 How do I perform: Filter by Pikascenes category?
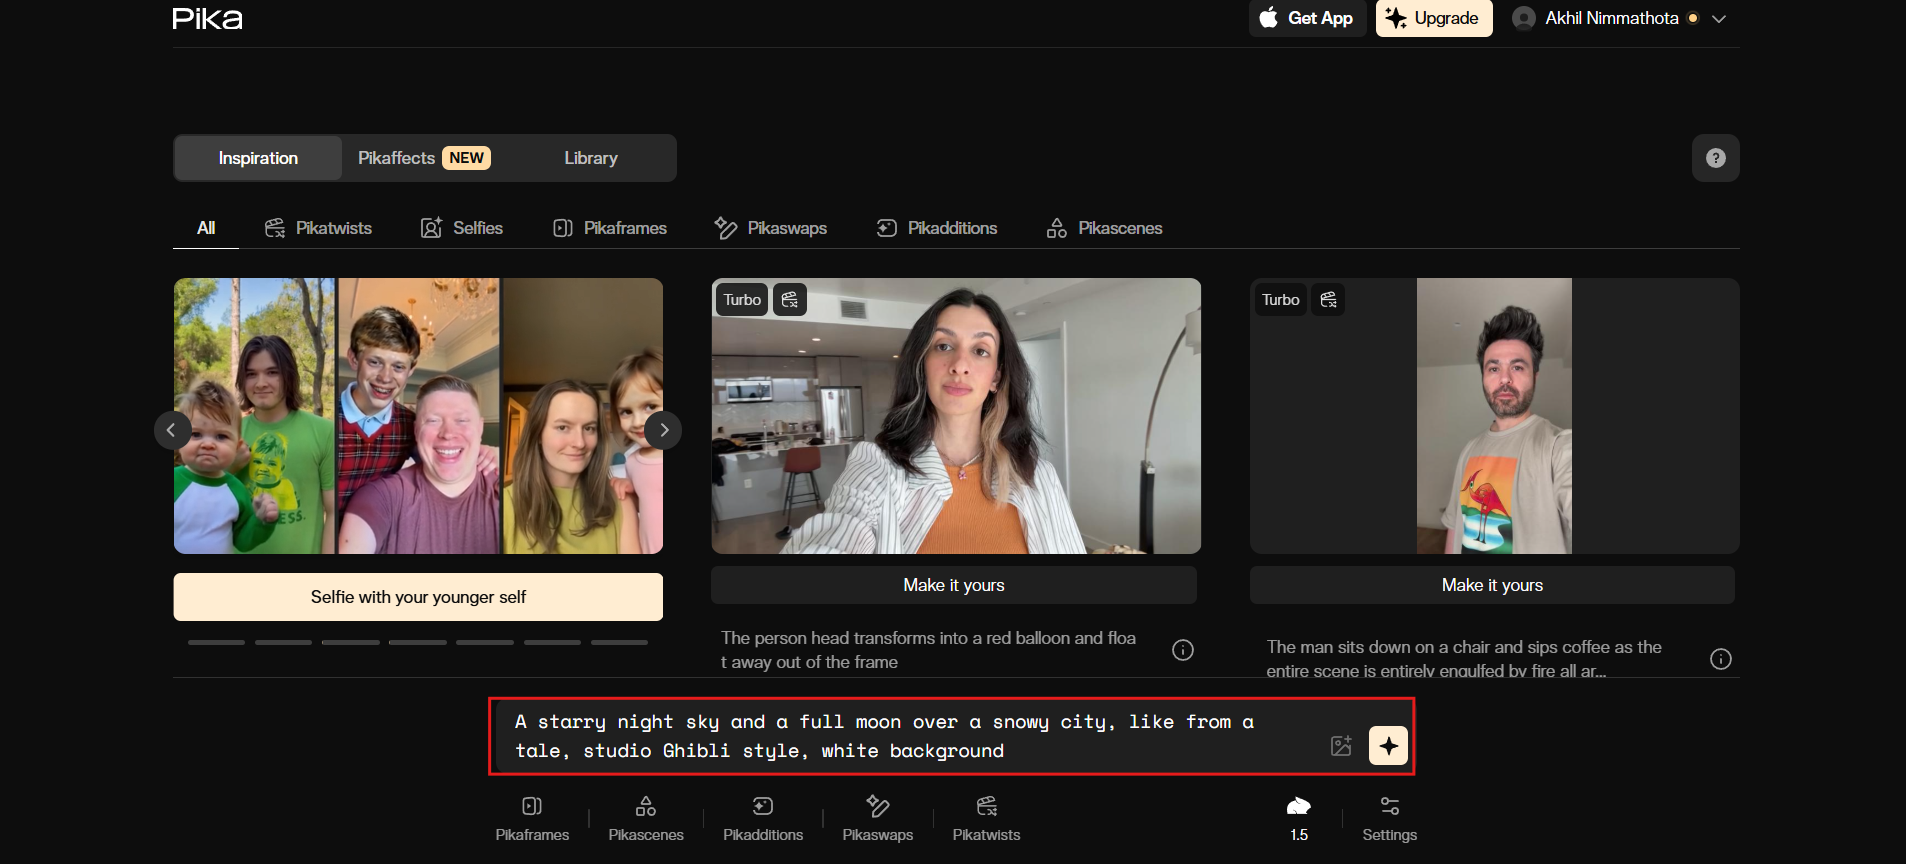[1105, 228]
